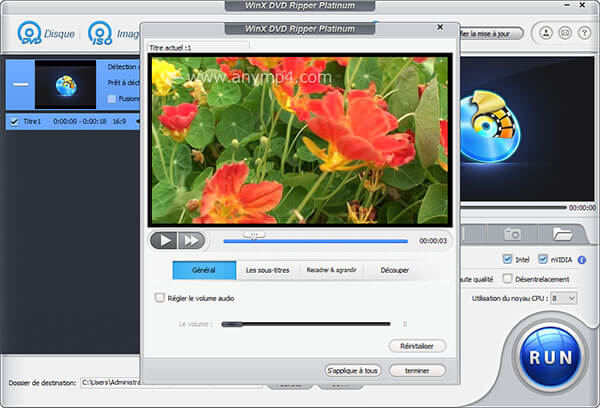Collapse the DVD source with the minus icon
600x408 pixels.
tap(21, 84)
